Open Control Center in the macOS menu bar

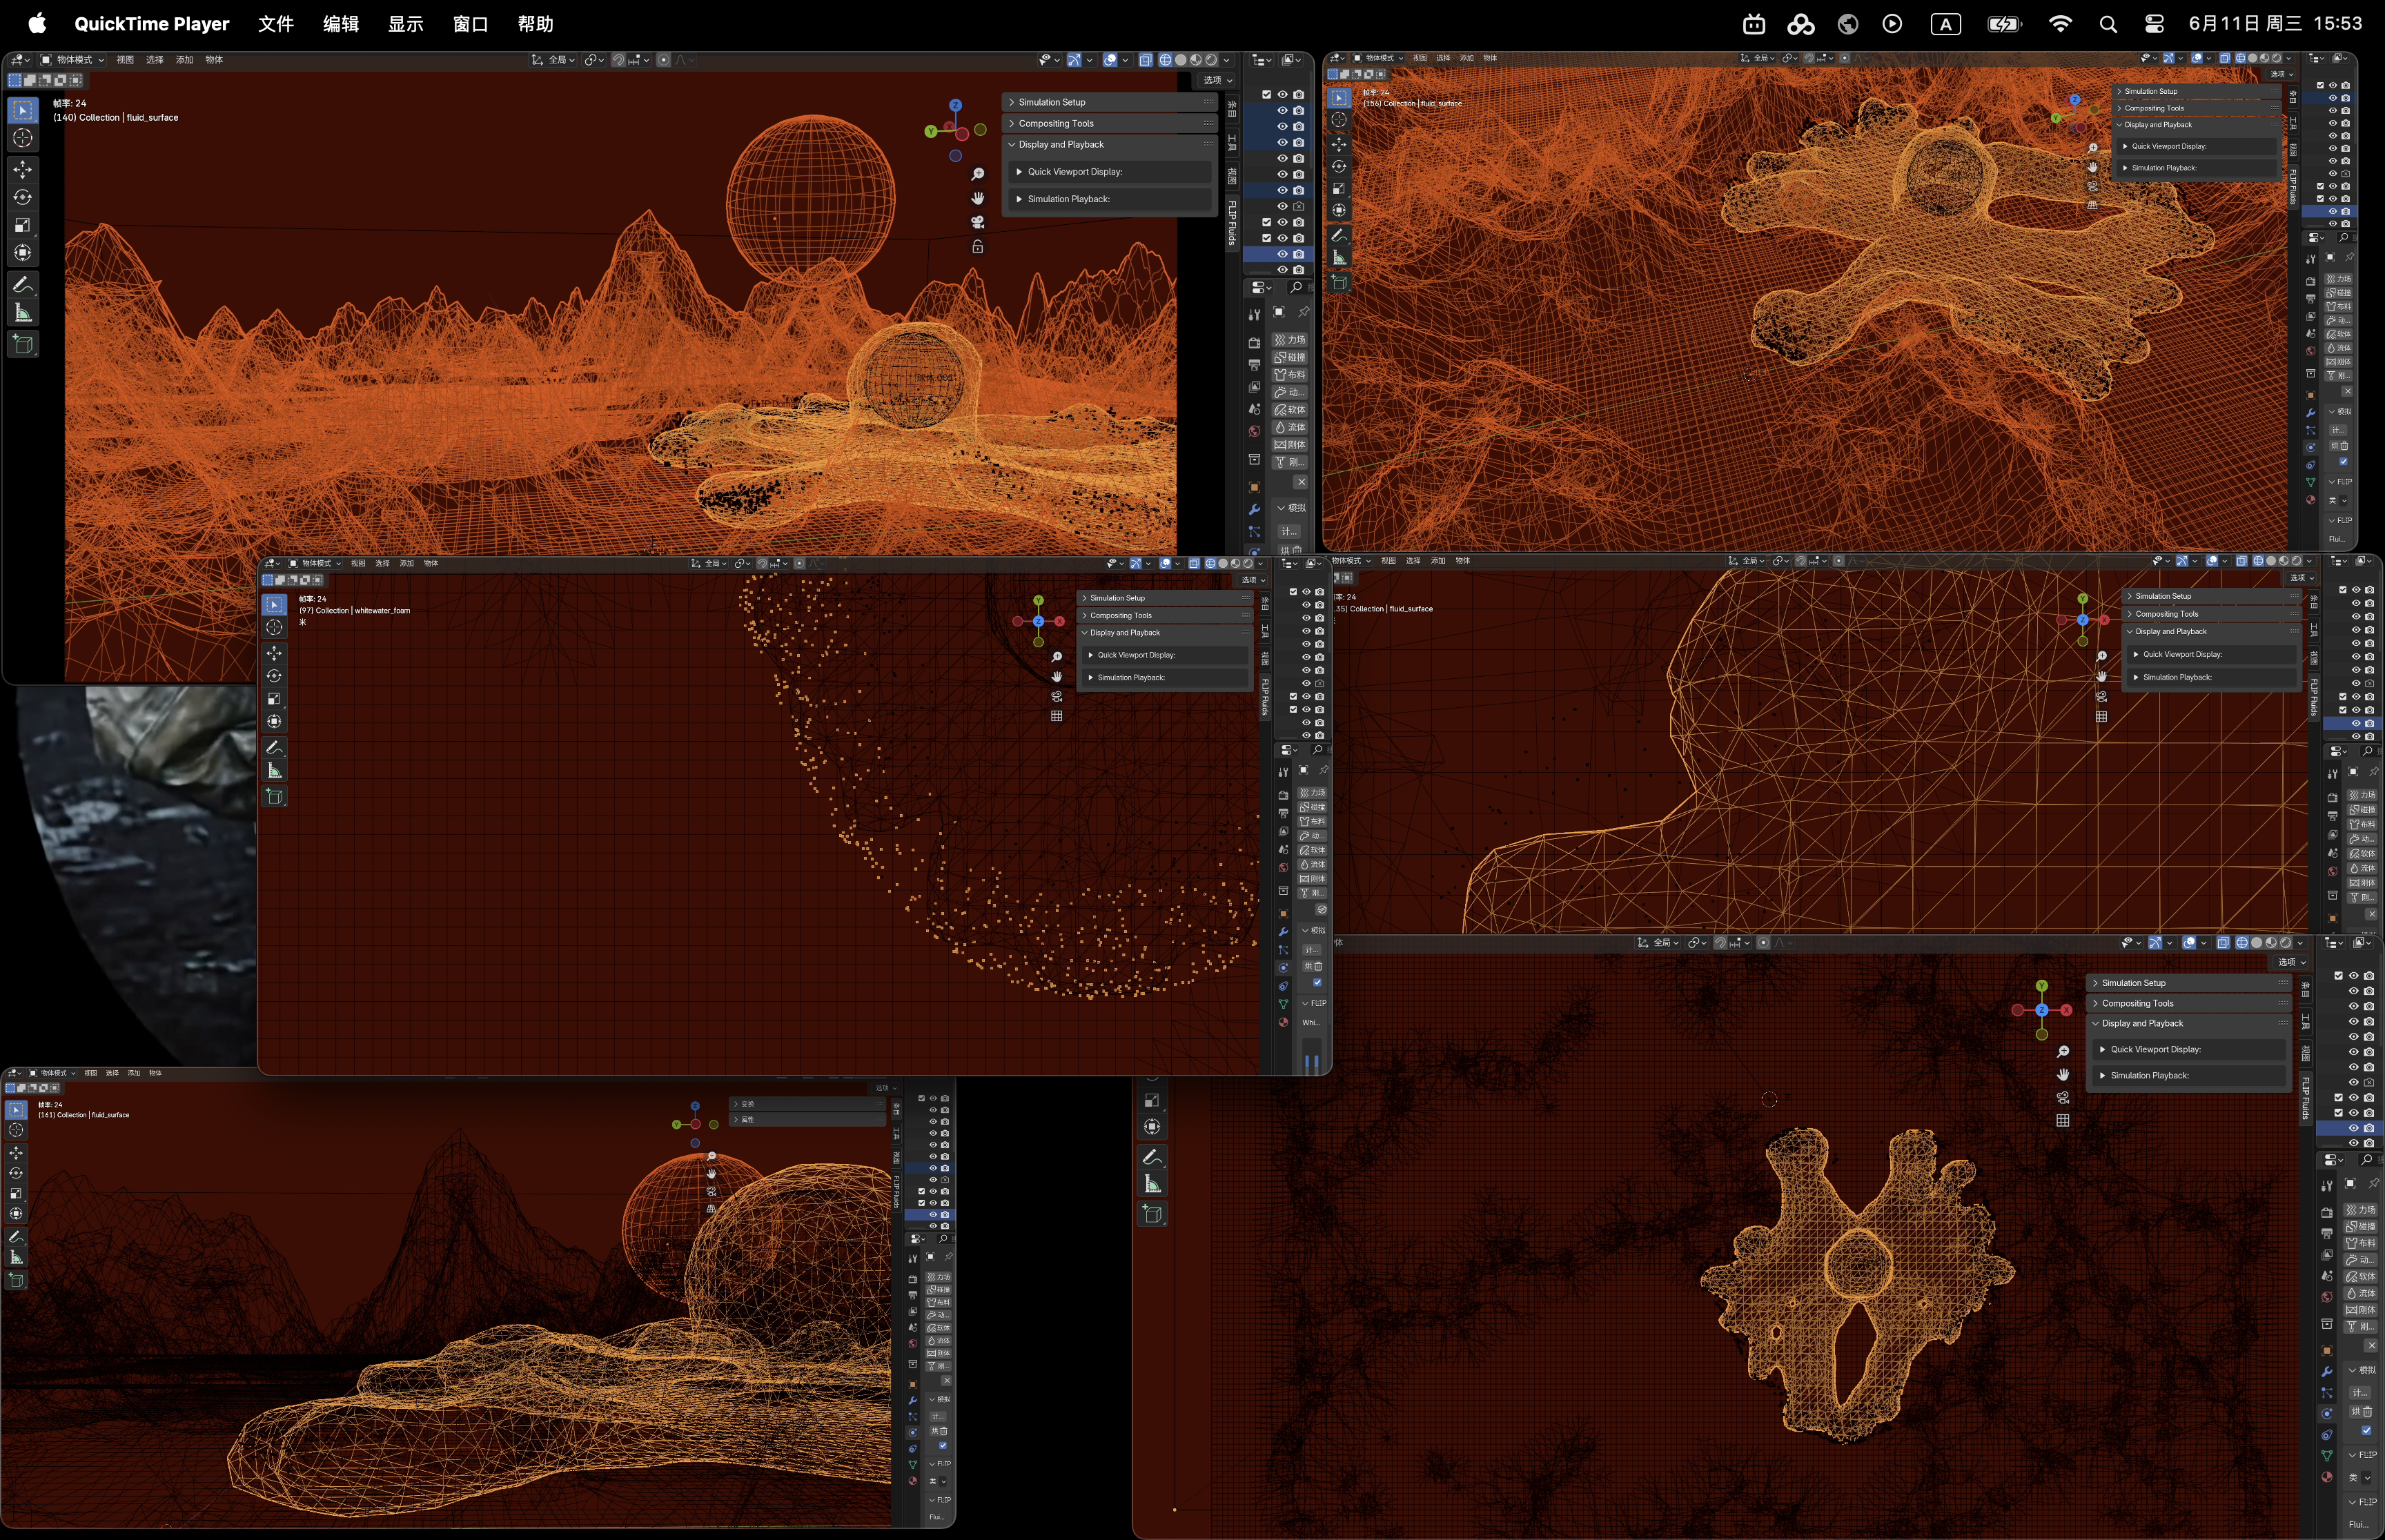pos(2155,24)
